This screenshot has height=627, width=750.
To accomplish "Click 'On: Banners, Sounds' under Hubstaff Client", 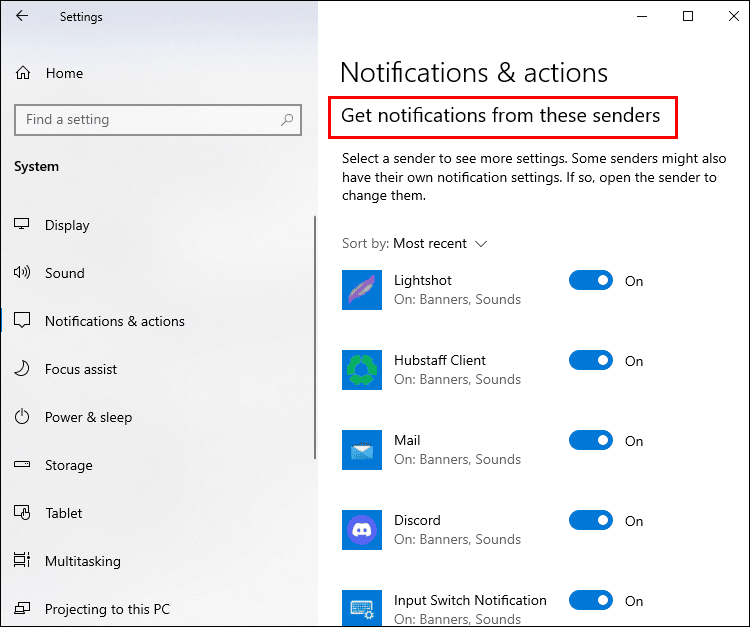I will [x=457, y=380].
